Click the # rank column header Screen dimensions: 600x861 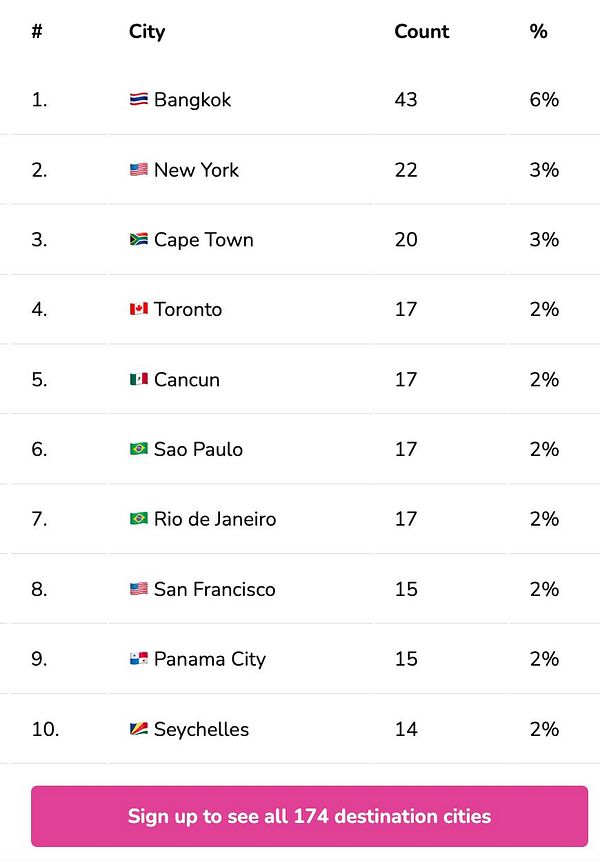[x=37, y=31]
